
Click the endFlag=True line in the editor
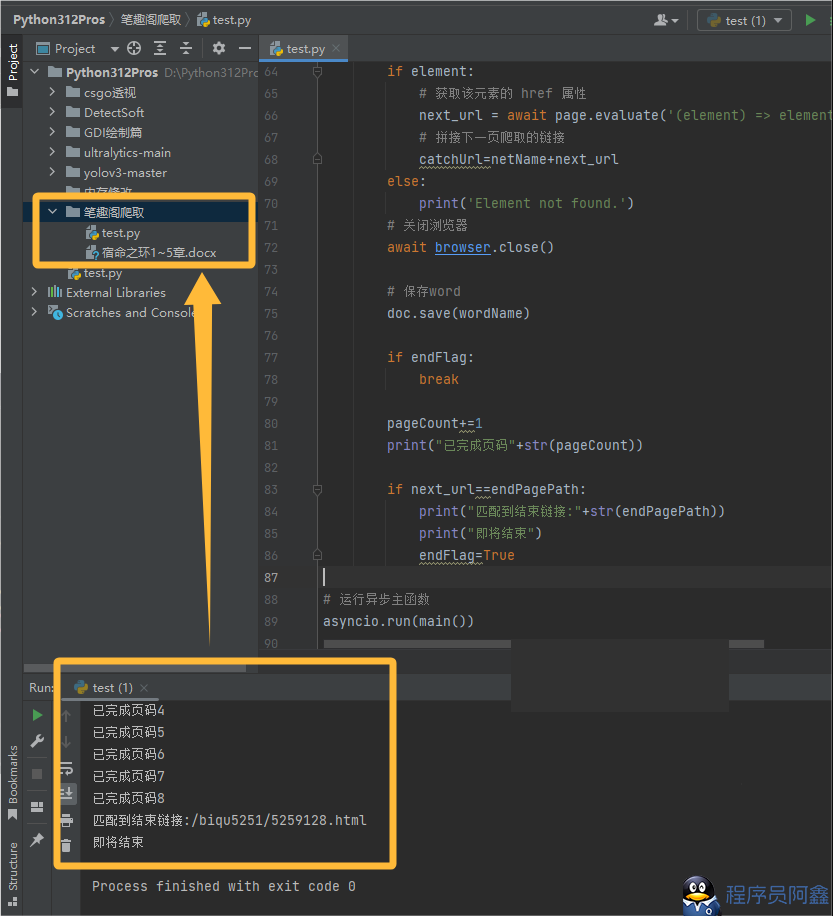[467, 555]
